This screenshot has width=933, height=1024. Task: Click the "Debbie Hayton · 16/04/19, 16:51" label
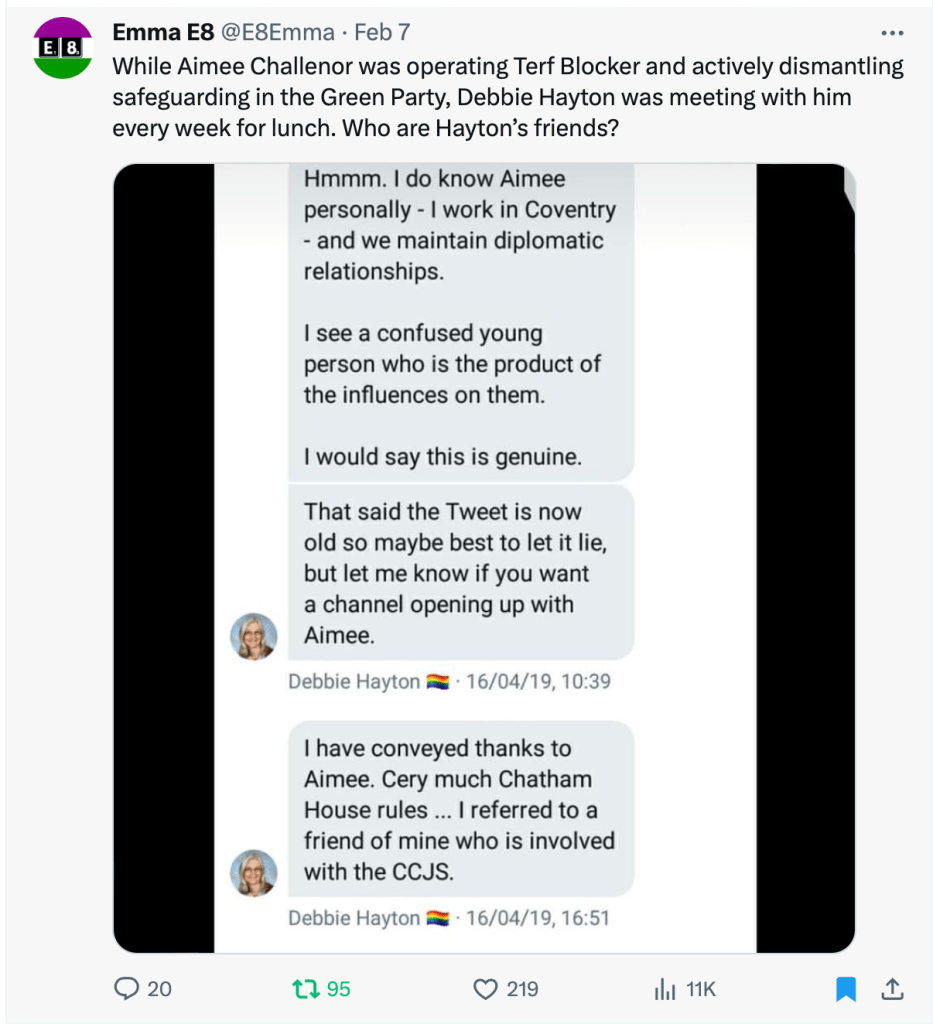point(449,918)
